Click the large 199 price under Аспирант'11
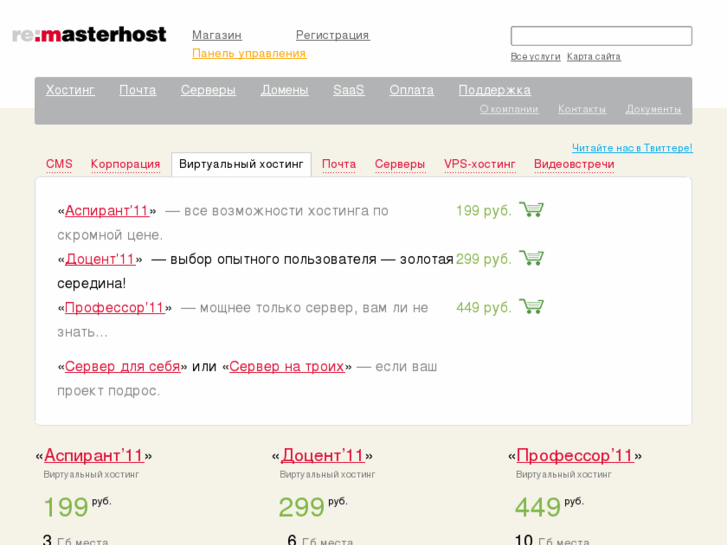Screen dimensions: 727x545 [66, 507]
